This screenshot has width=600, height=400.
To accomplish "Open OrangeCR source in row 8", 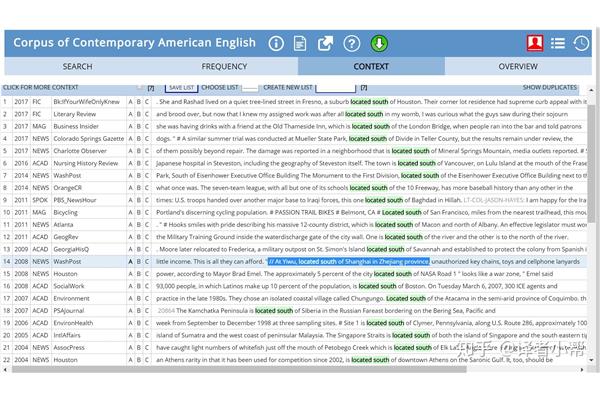I will coord(68,188).
